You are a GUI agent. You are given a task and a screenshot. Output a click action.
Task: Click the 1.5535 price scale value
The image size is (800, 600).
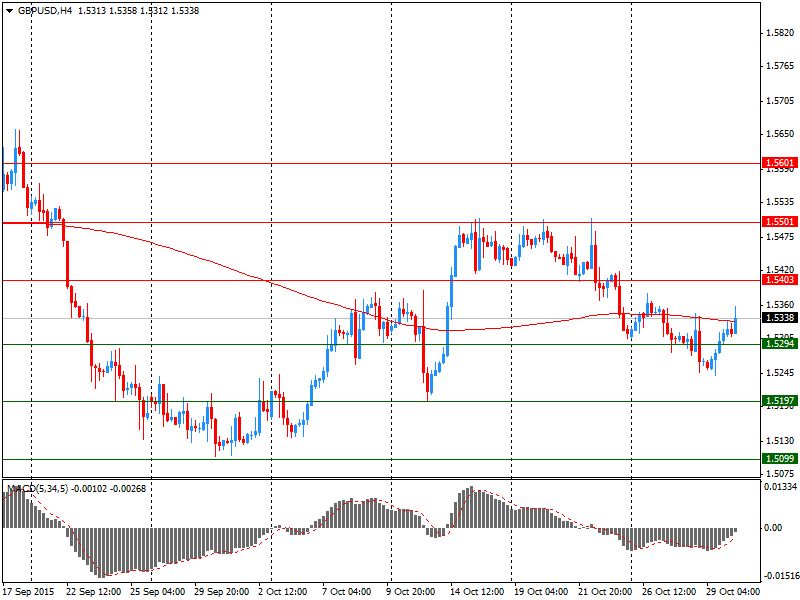(x=780, y=202)
